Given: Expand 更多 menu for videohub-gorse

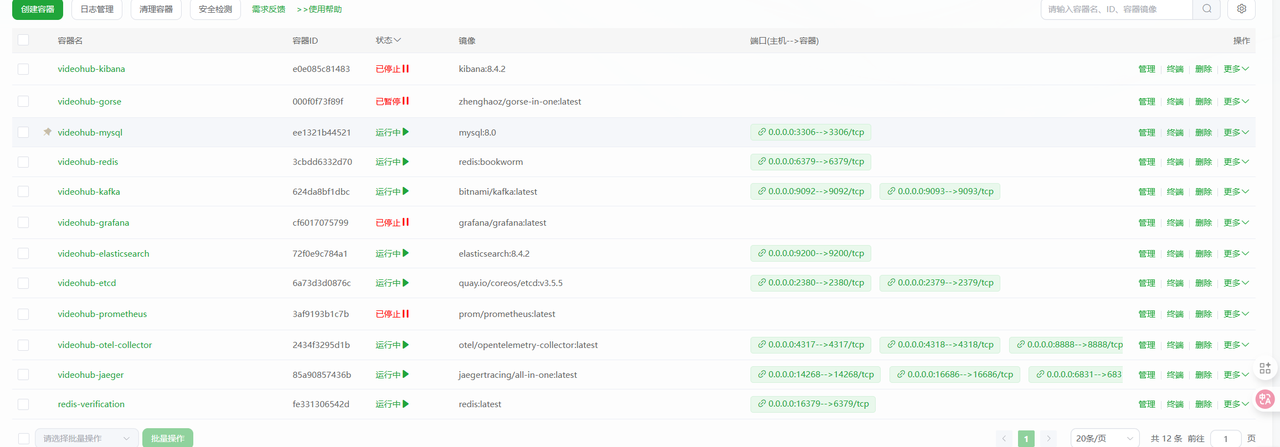Looking at the screenshot, I should click(1236, 101).
